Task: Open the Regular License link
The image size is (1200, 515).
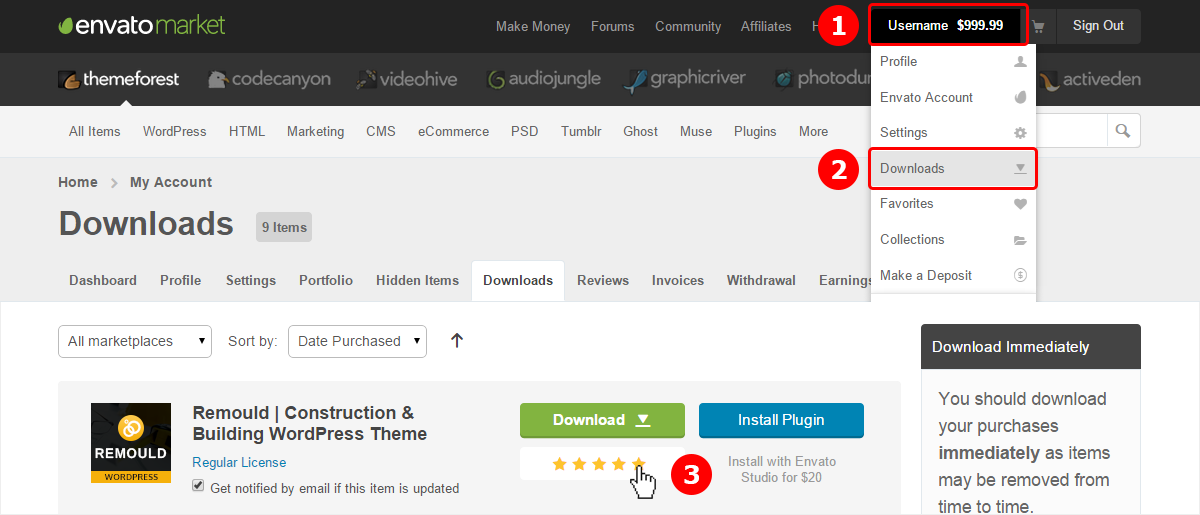Action: (239, 463)
